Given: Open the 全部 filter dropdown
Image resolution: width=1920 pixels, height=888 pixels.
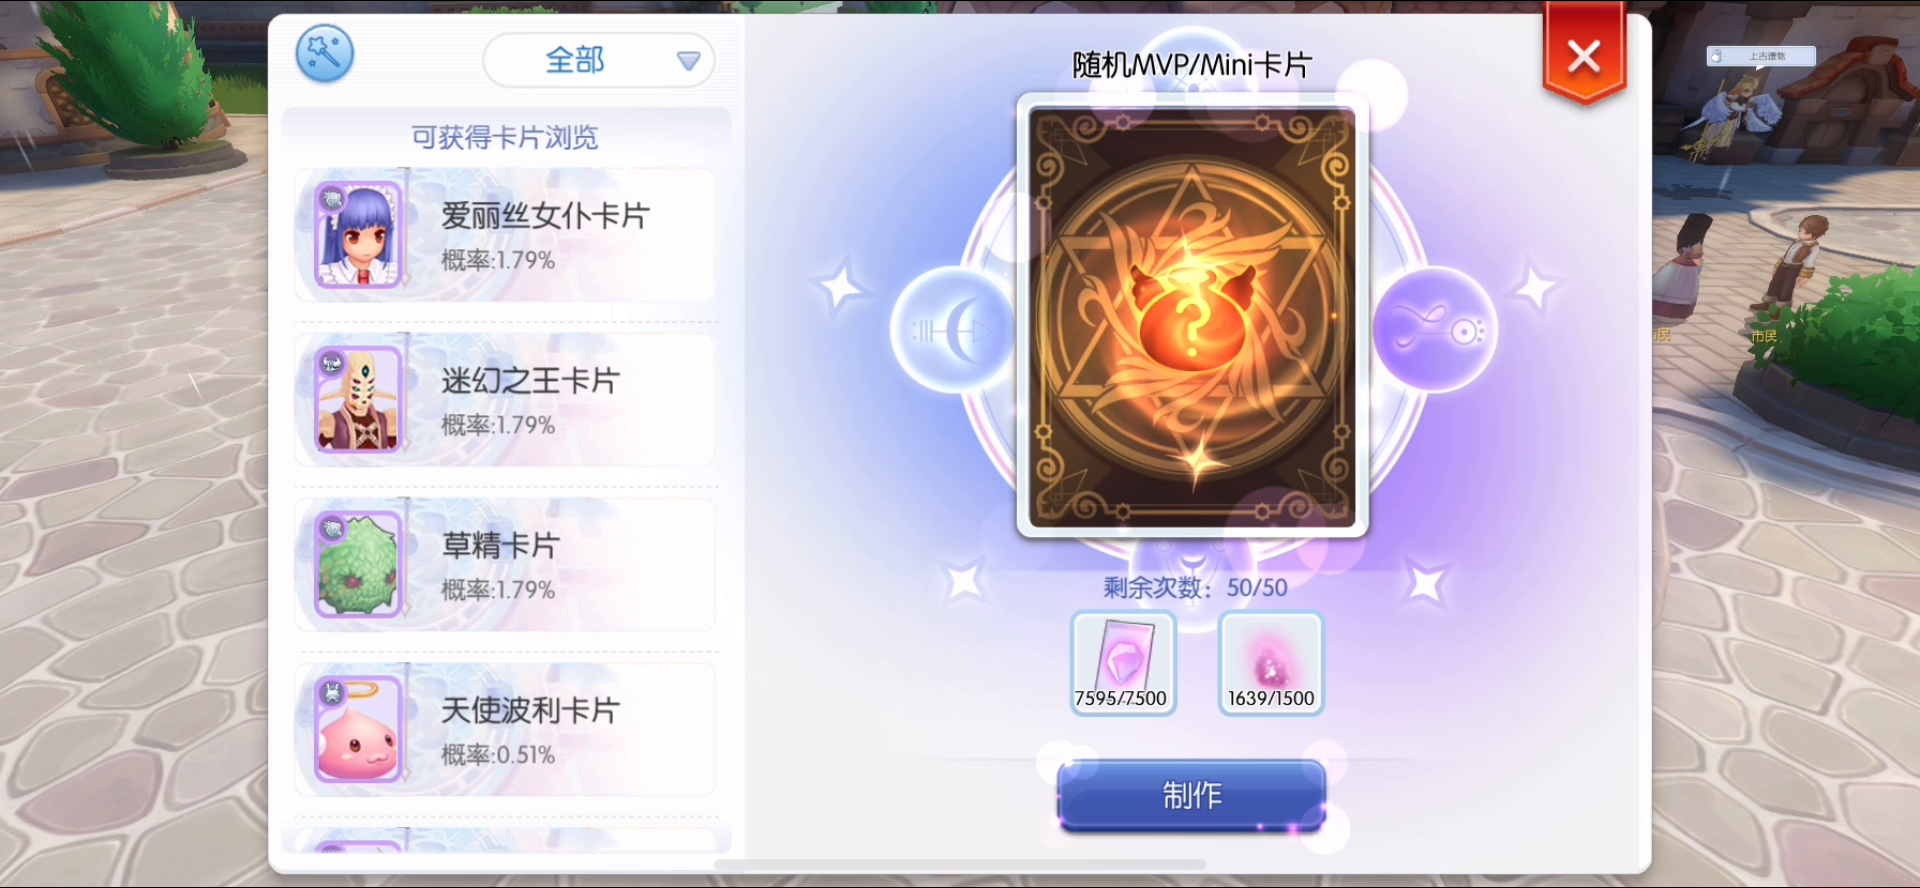Looking at the screenshot, I should tap(598, 60).
